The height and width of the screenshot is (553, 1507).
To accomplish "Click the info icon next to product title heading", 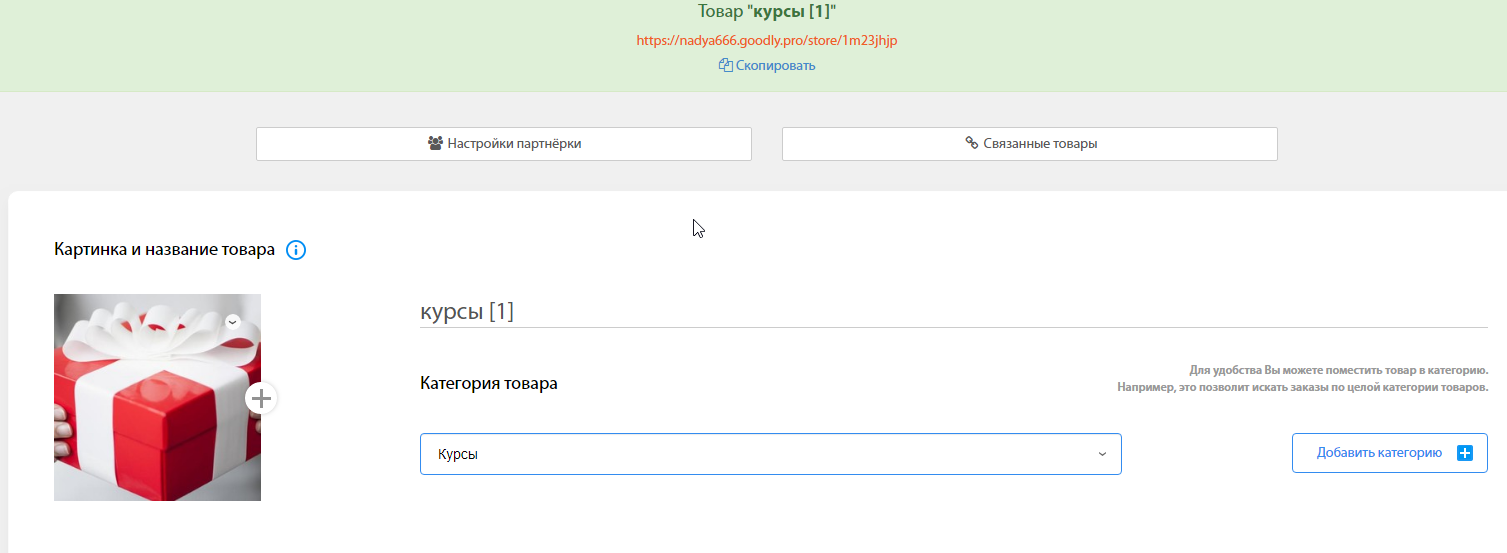I will point(296,250).
